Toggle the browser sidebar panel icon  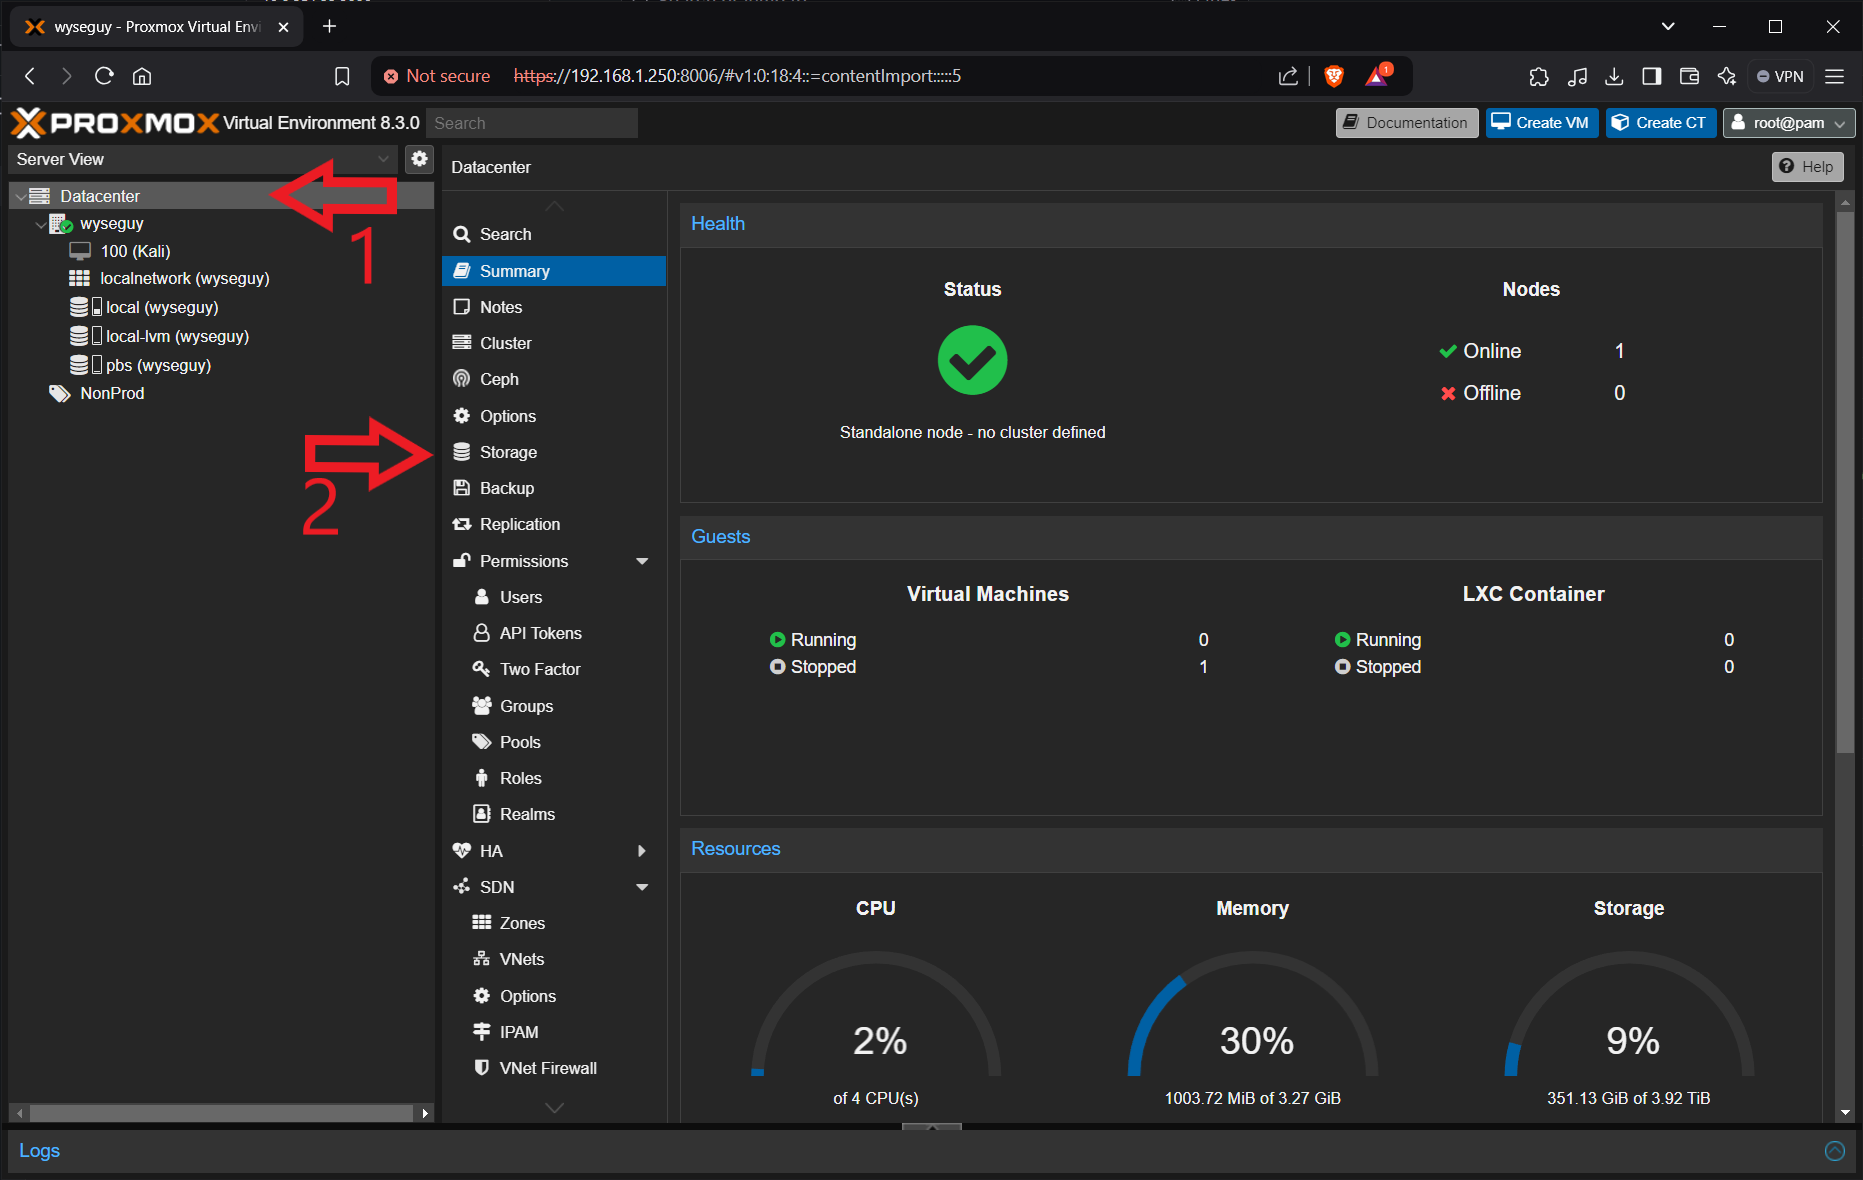[1652, 76]
